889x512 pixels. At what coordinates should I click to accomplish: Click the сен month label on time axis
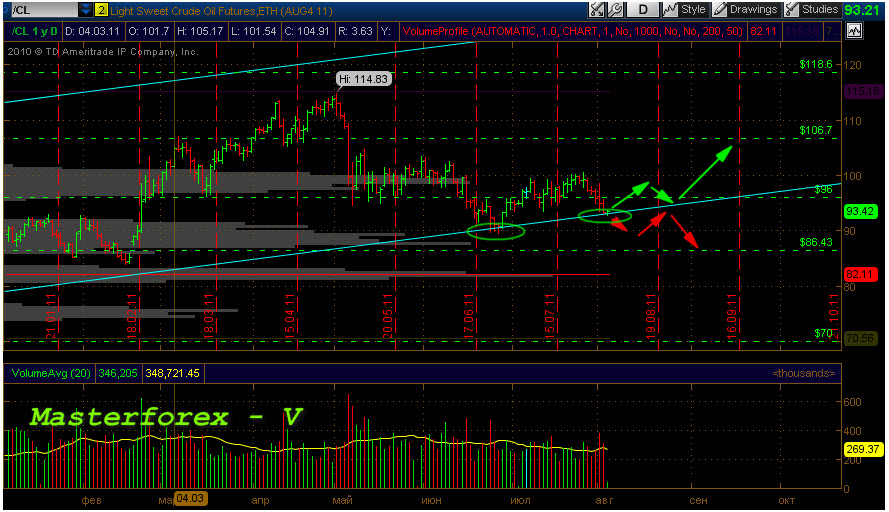click(698, 500)
